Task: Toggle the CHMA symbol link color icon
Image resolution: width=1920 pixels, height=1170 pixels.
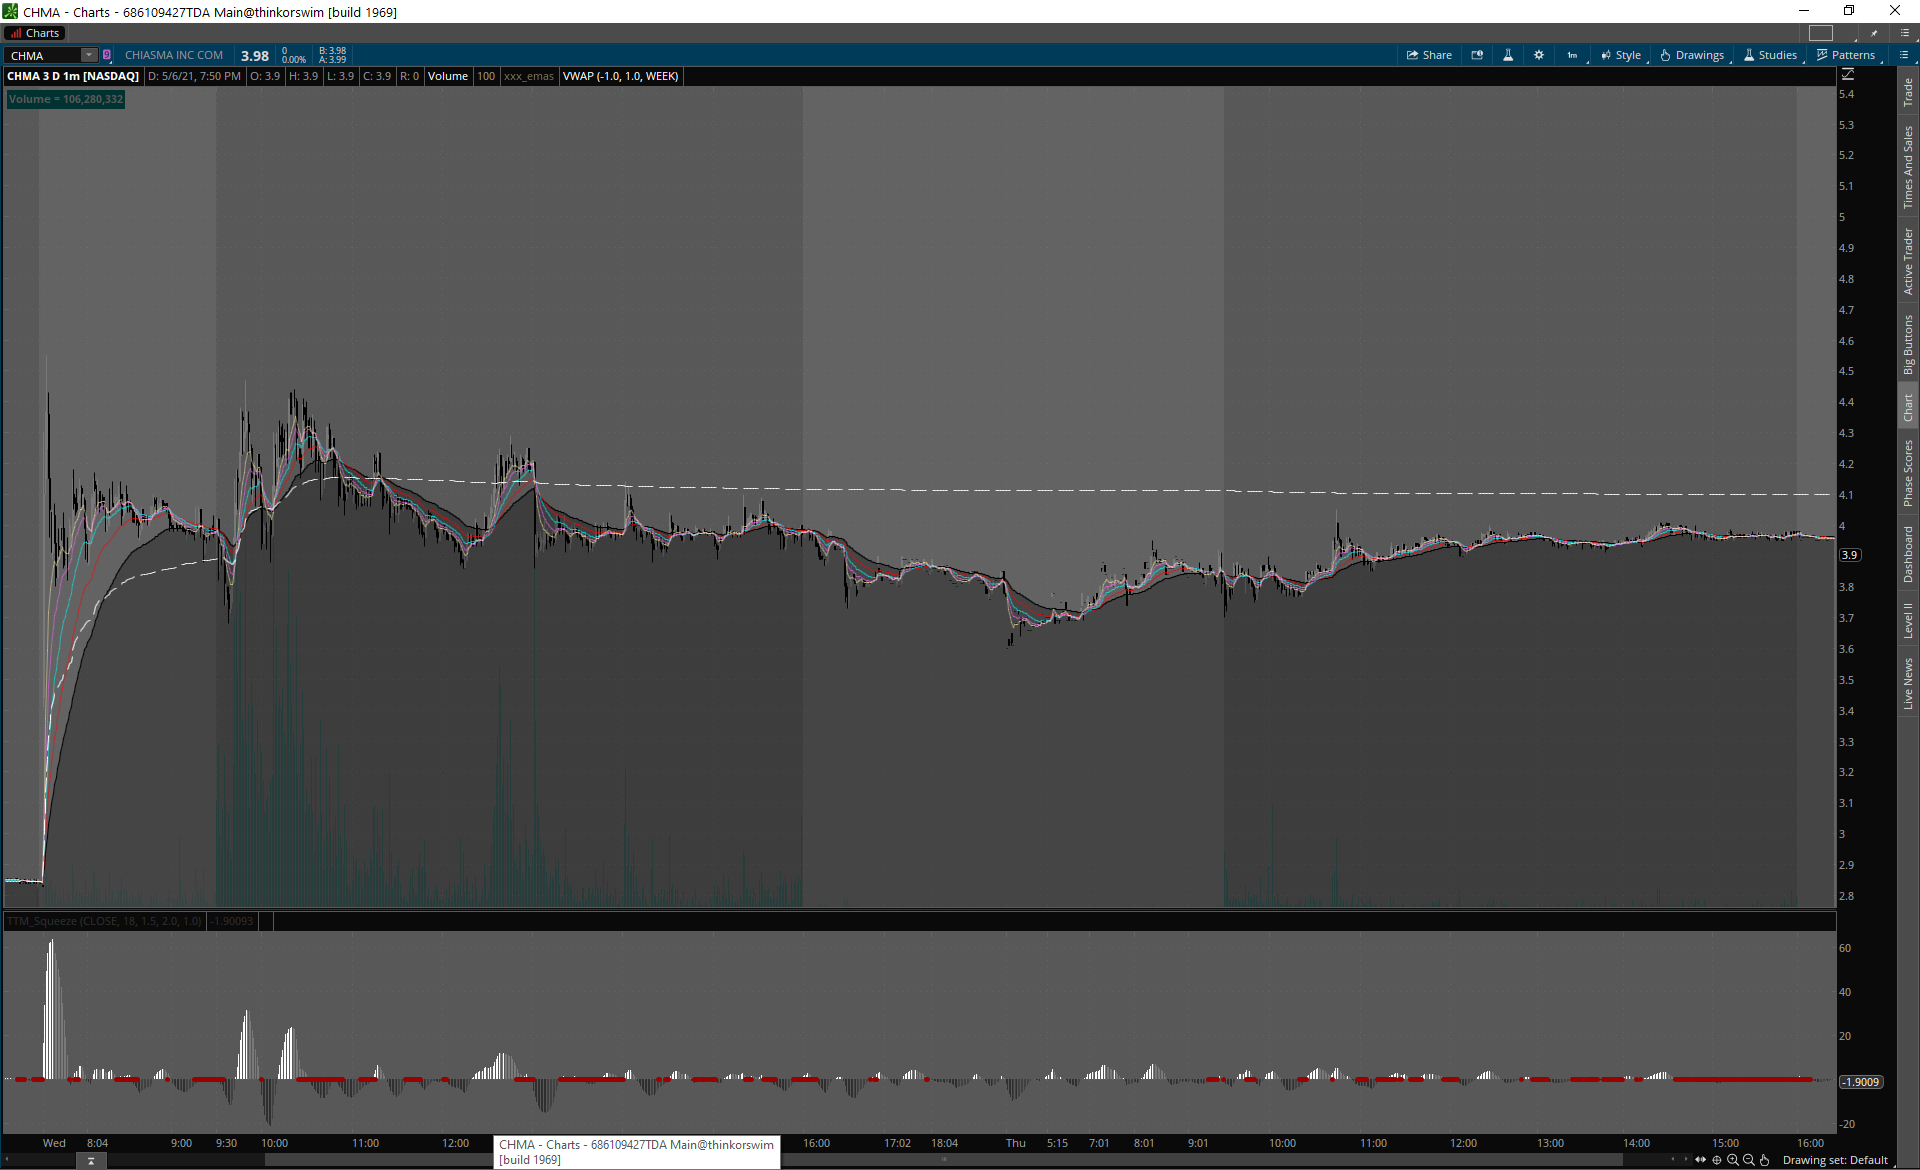Action: (x=107, y=55)
